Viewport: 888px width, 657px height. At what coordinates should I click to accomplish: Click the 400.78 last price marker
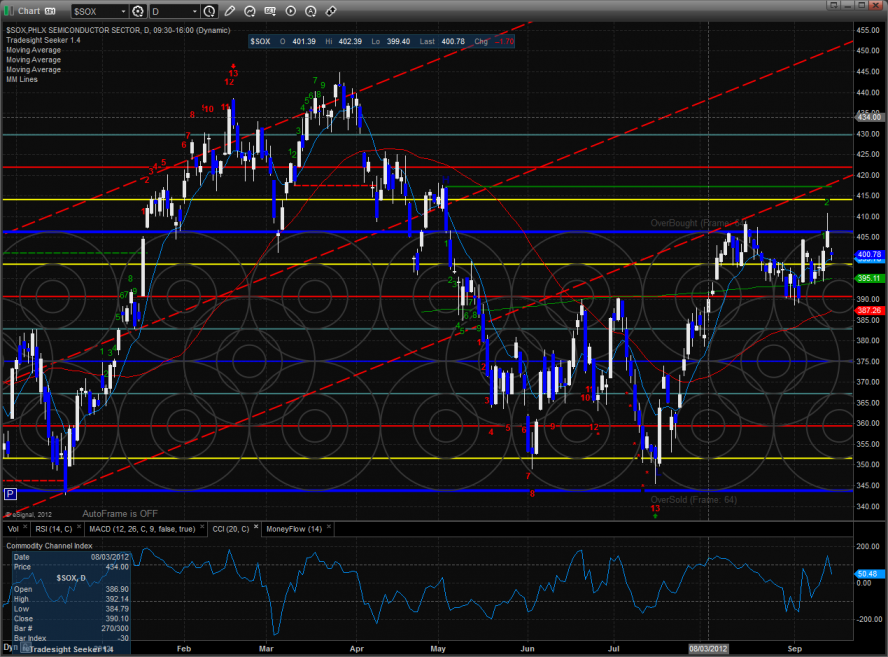click(x=868, y=254)
